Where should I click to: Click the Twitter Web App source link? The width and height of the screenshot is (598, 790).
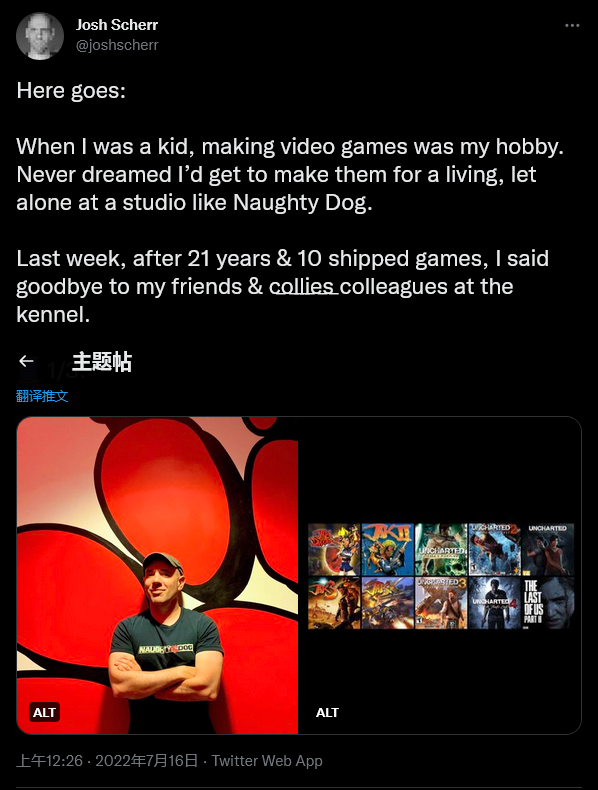click(267, 761)
